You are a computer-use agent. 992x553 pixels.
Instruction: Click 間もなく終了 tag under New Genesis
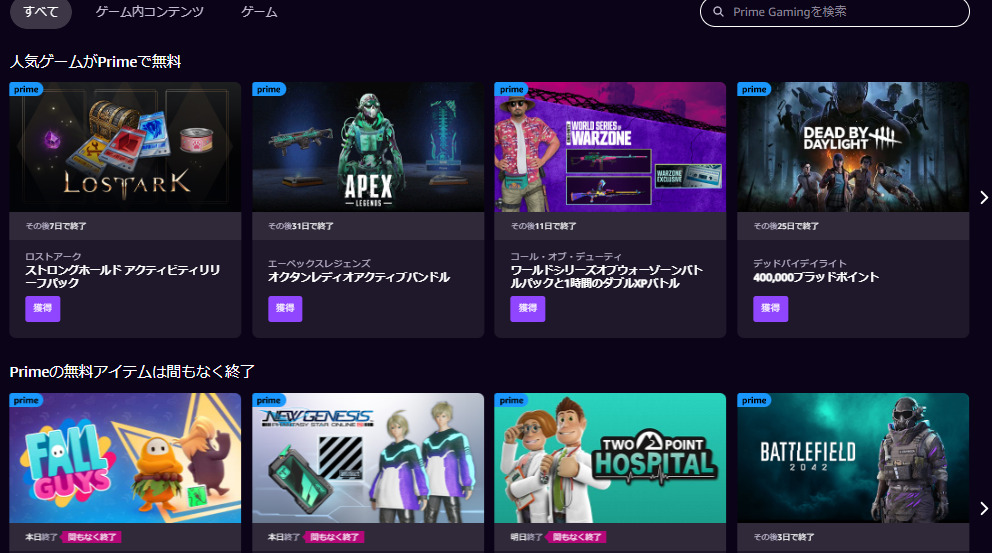(334, 537)
